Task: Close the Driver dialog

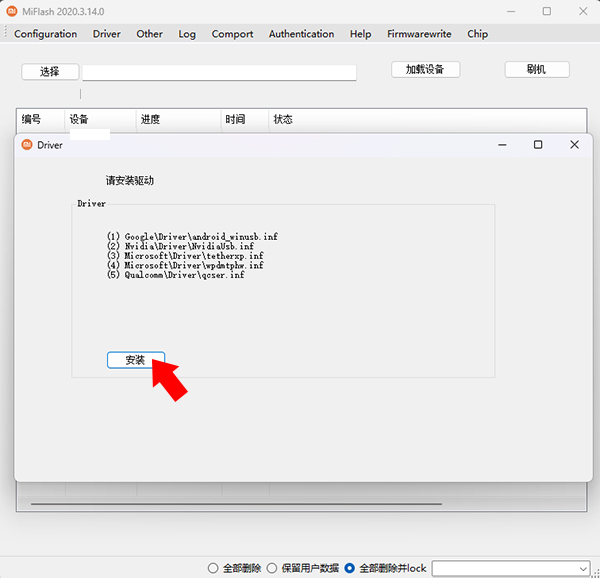Action: coord(574,145)
